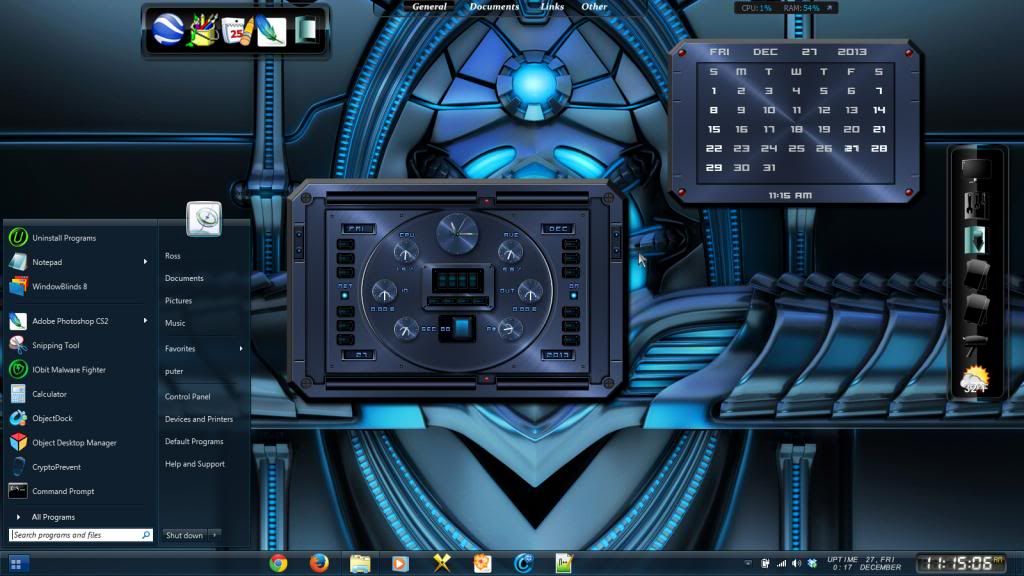Open the blue C taskbar icon
This screenshot has height=576, width=1024.
point(523,563)
